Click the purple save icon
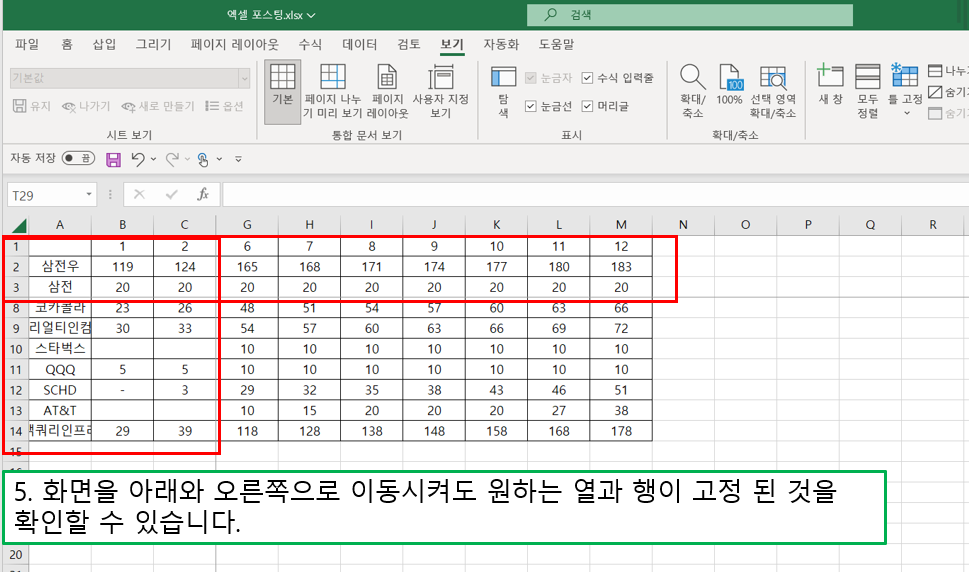The height and width of the screenshot is (572, 969). (x=113, y=159)
